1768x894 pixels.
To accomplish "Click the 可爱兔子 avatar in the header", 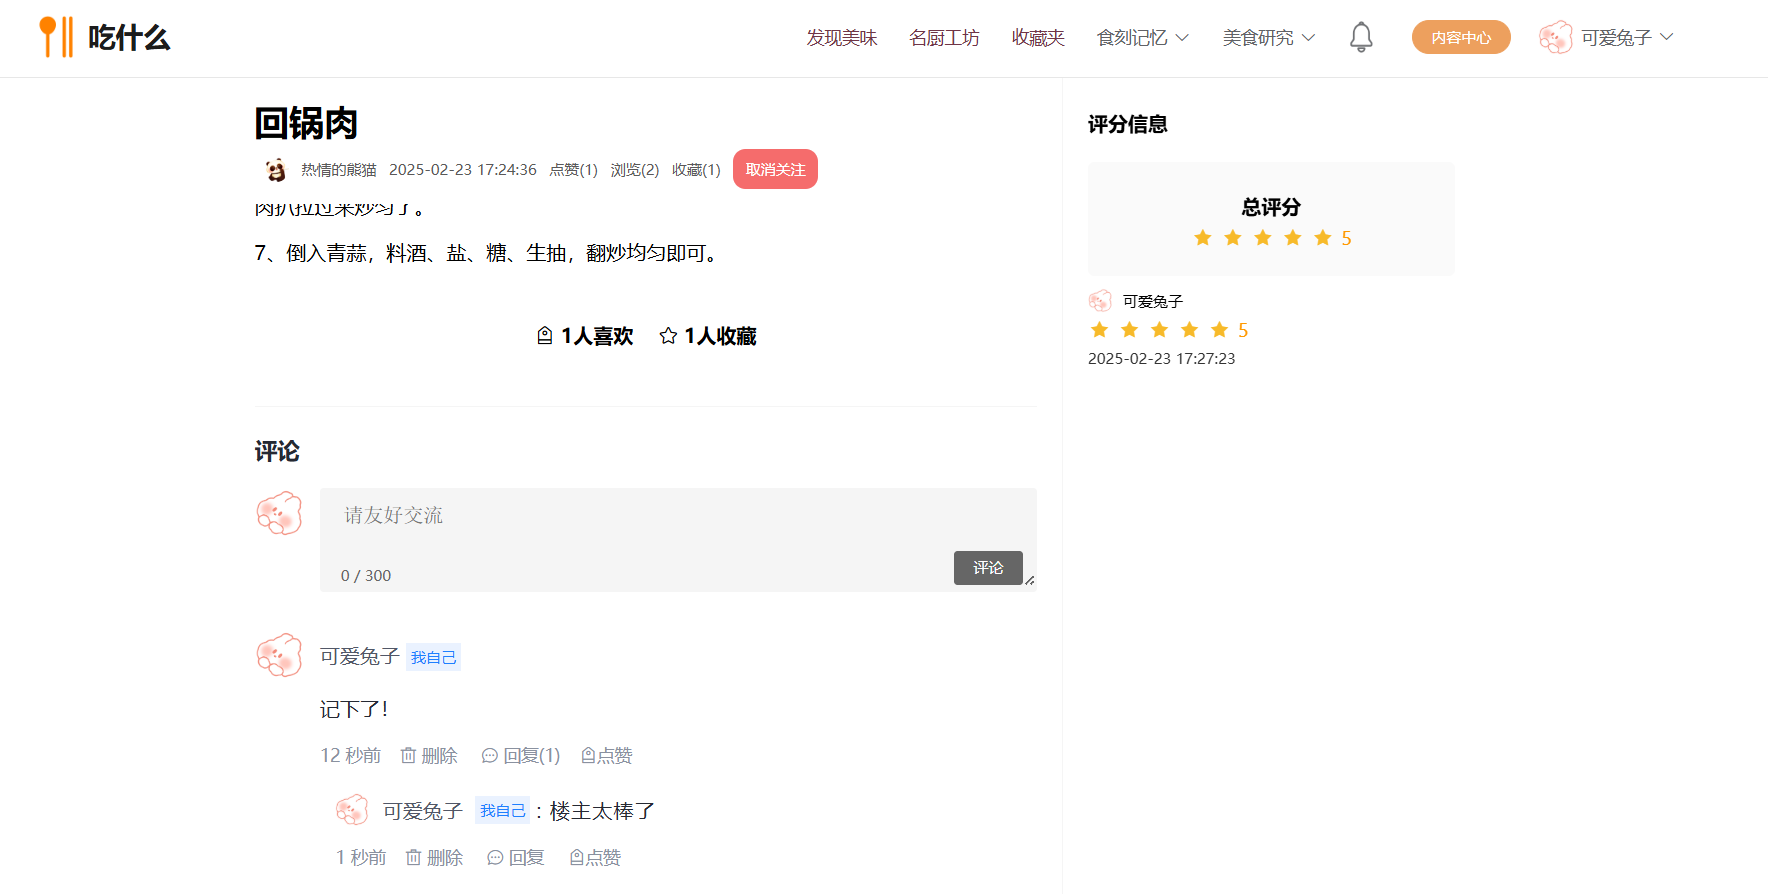I will tap(1556, 37).
